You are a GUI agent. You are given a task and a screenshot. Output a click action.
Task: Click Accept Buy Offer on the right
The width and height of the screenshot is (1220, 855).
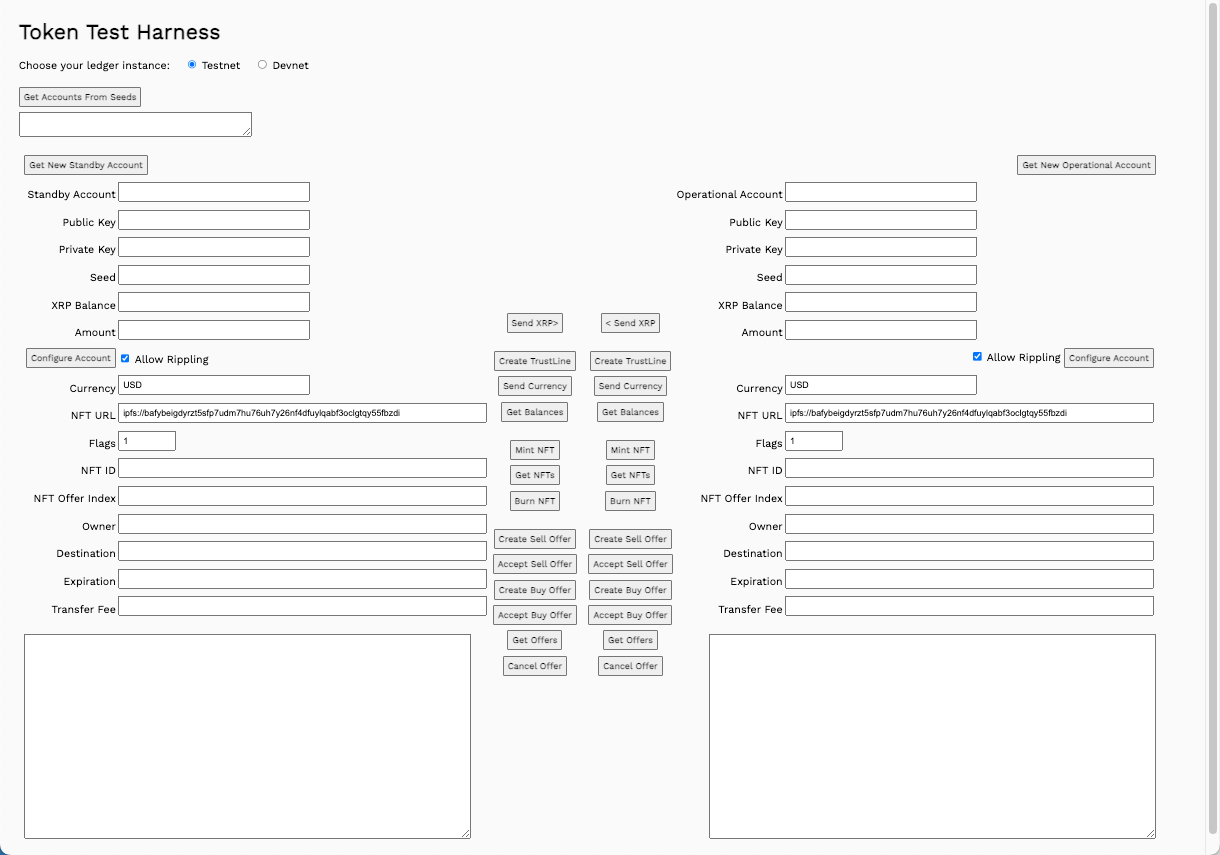tap(629, 614)
